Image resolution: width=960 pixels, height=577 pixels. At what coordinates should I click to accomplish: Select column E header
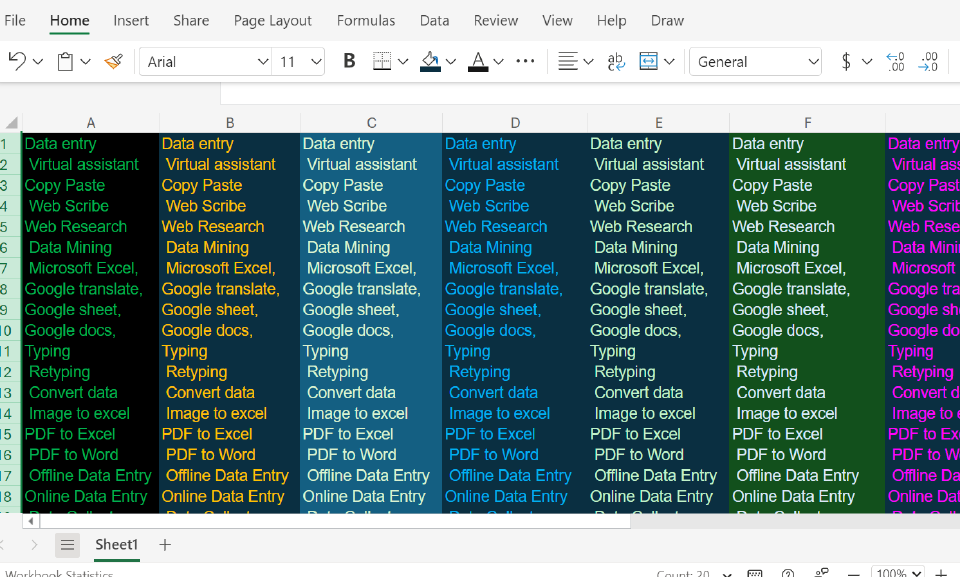point(659,123)
